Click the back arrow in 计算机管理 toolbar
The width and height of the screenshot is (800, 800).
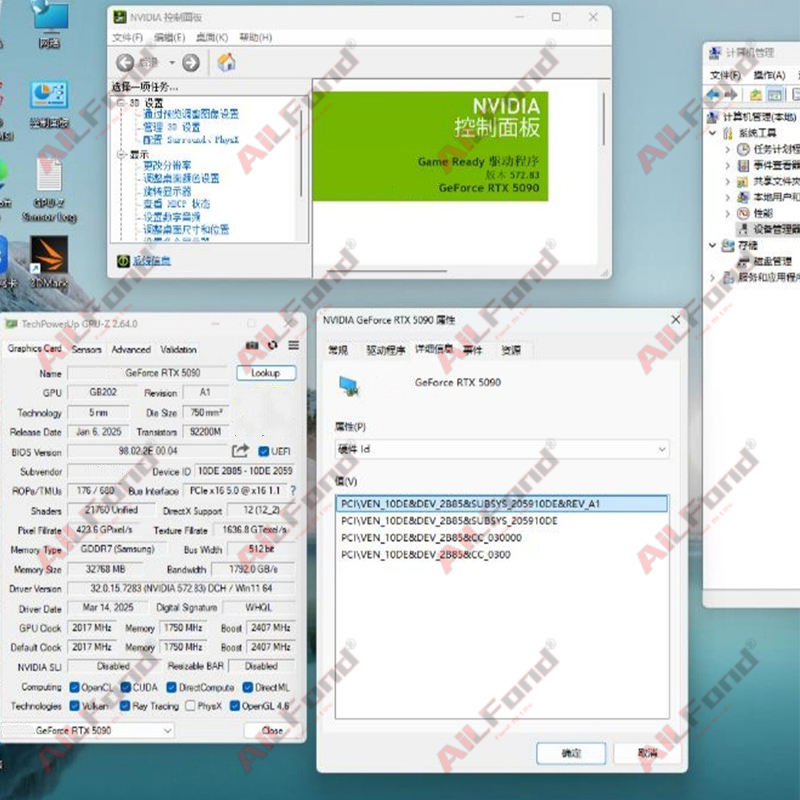(713, 95)
